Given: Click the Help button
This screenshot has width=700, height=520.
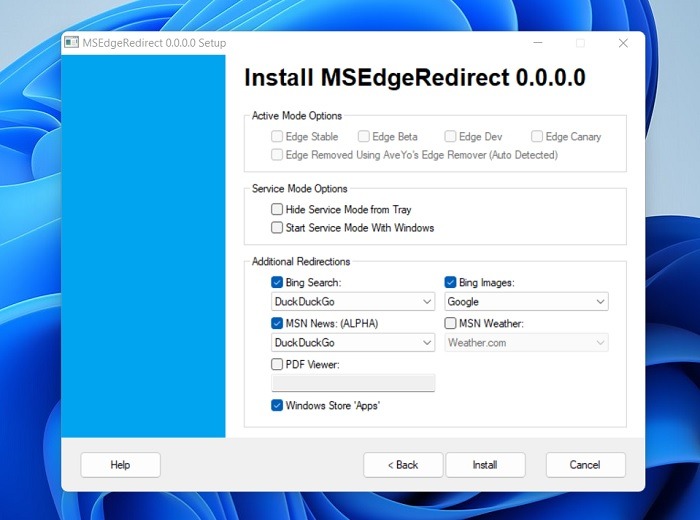Looking at the screenshot, I should tap(120, 465).
